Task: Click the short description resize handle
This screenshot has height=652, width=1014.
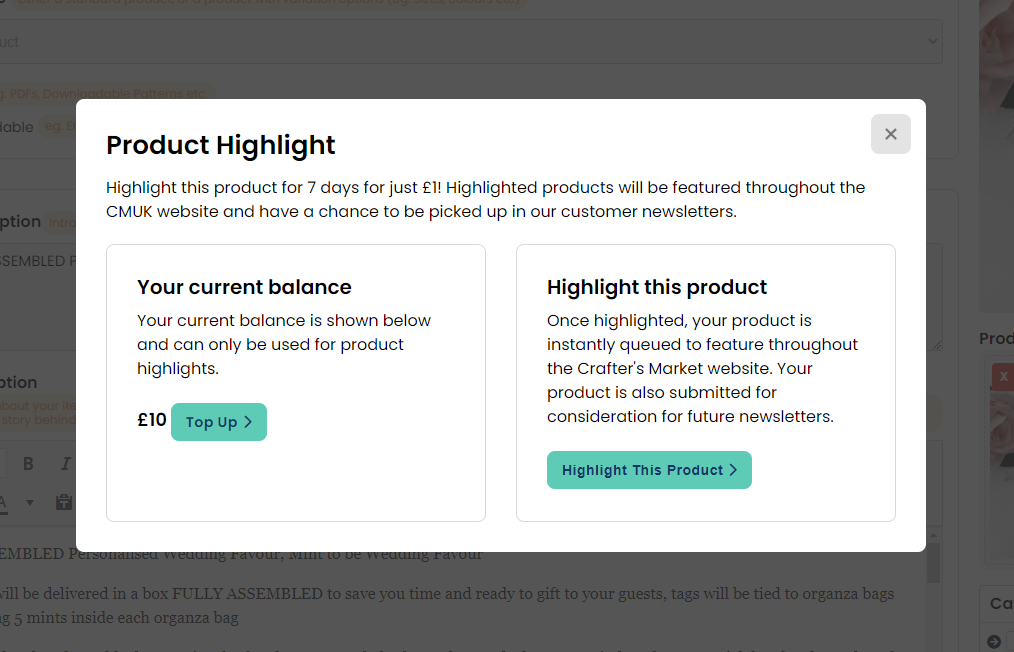Action: pyautogui.click(x=937, y=344)
